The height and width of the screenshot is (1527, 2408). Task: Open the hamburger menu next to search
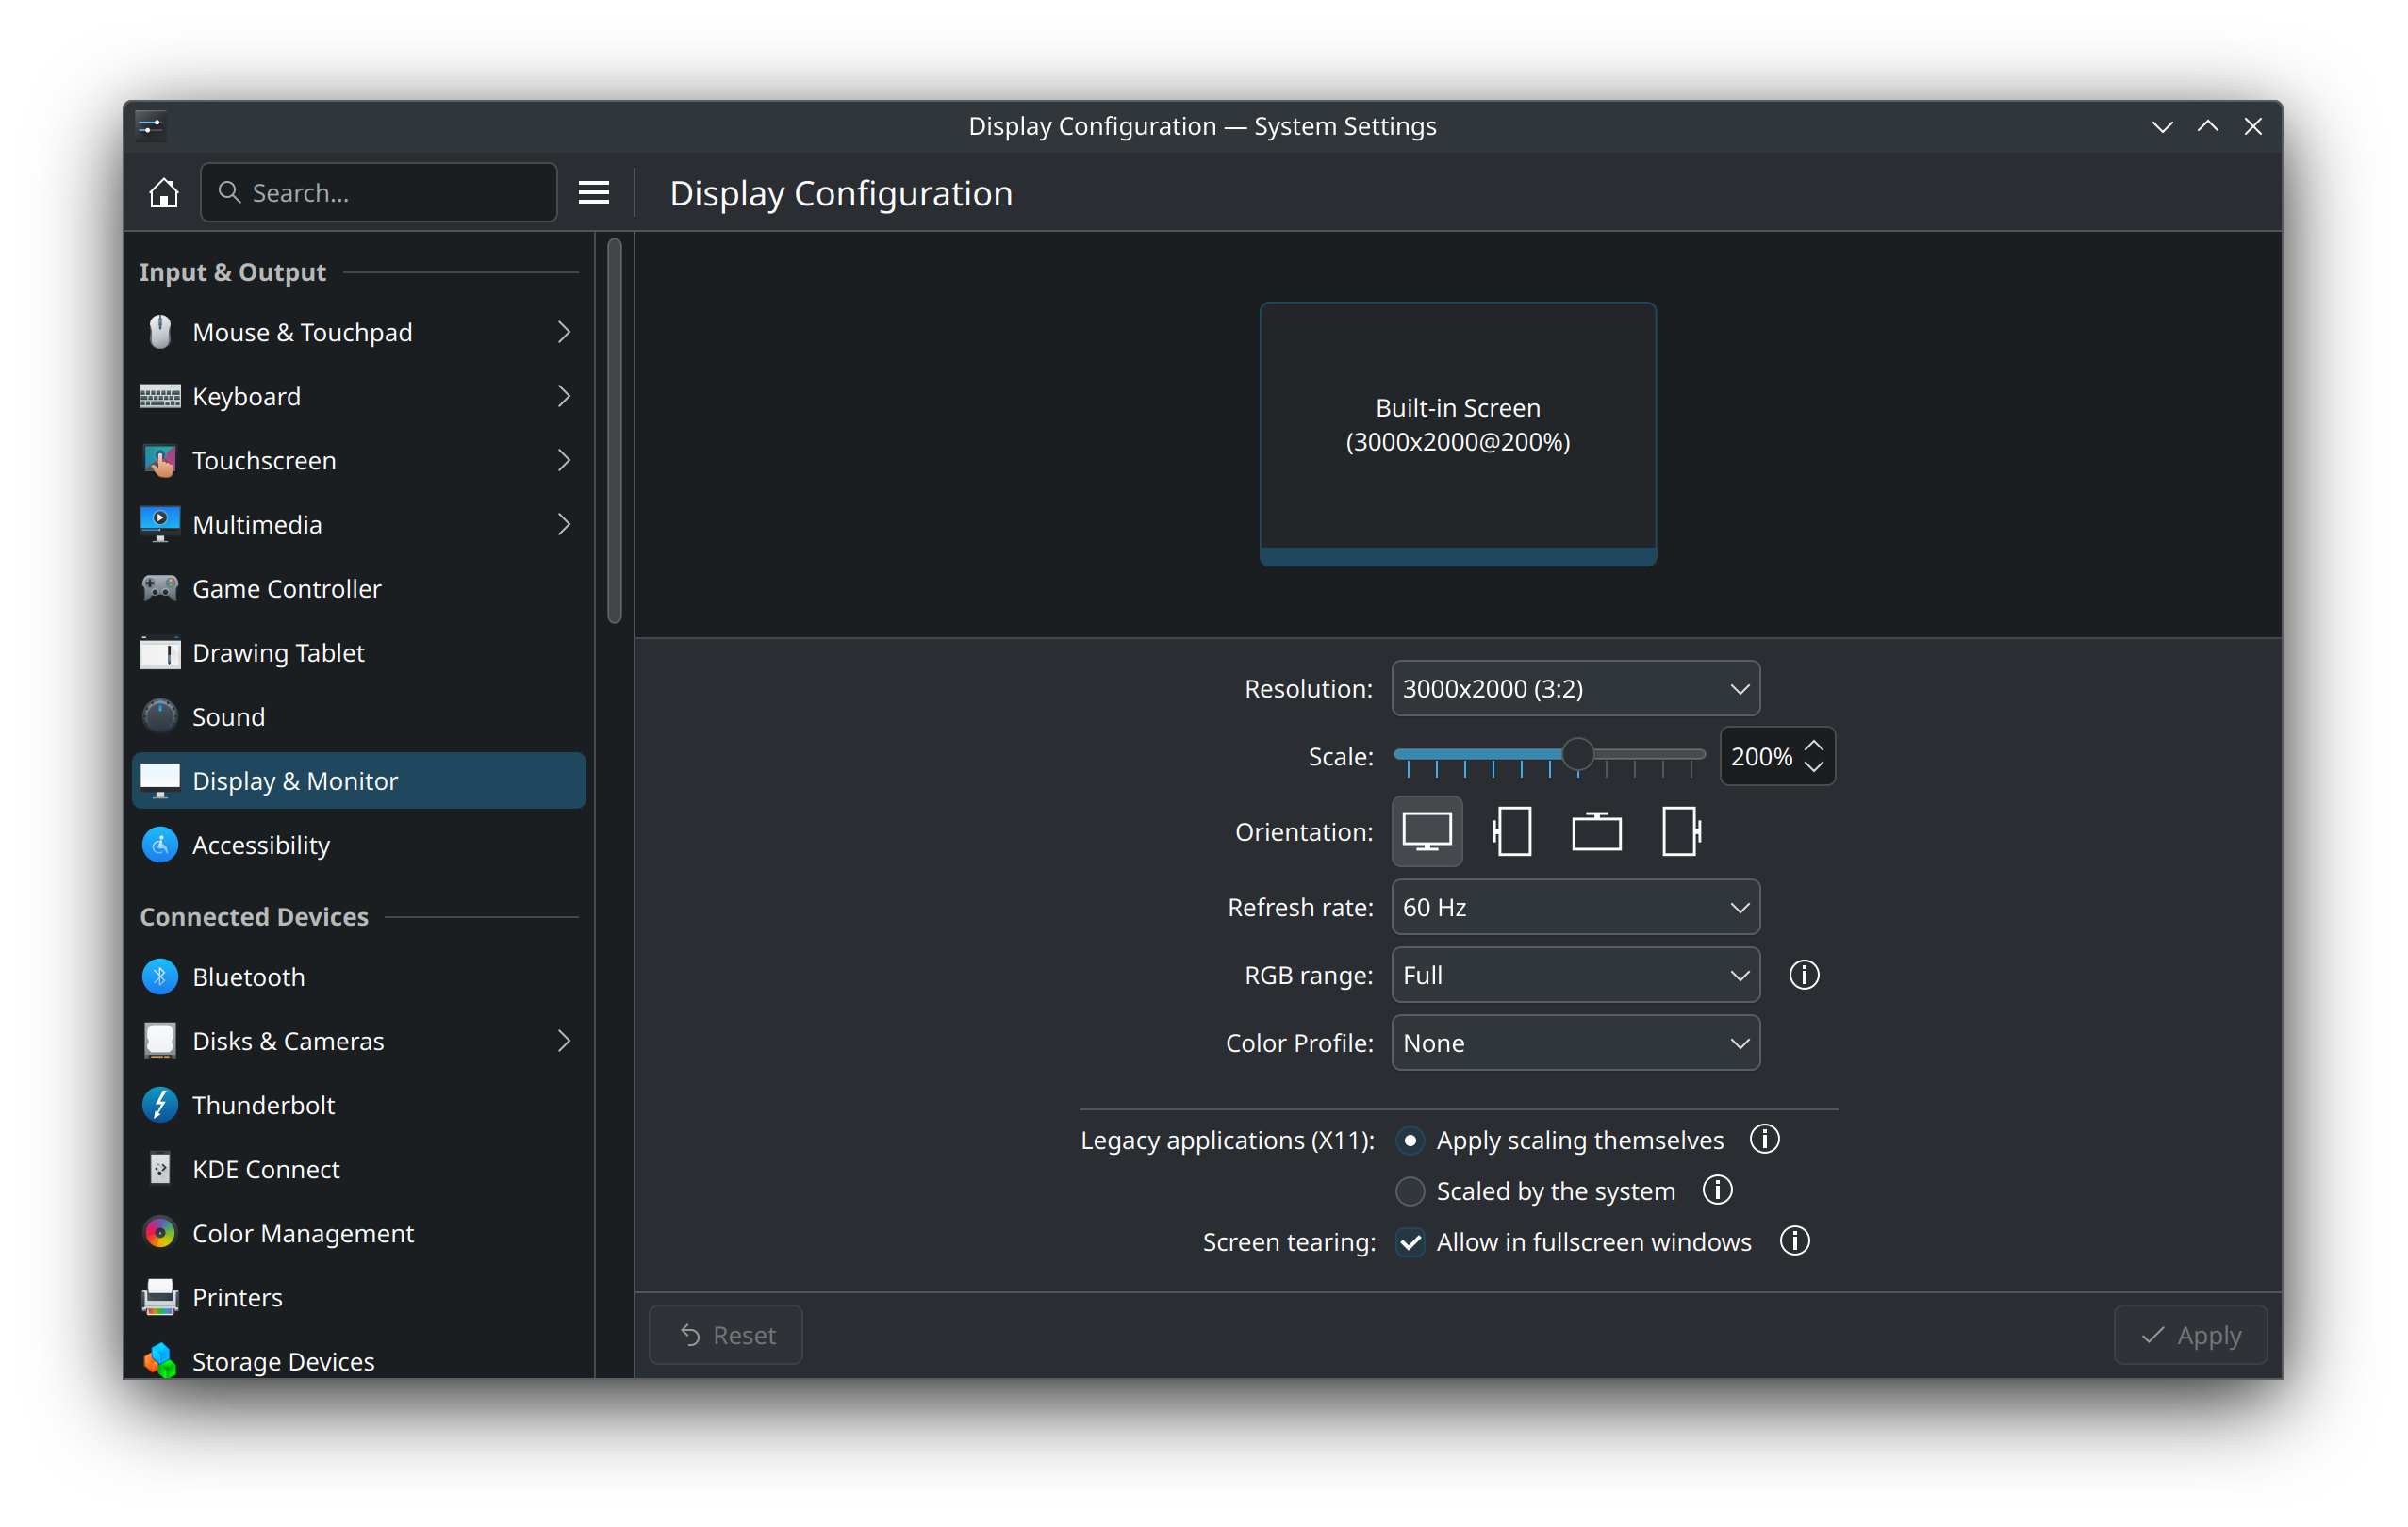[593, 192]
